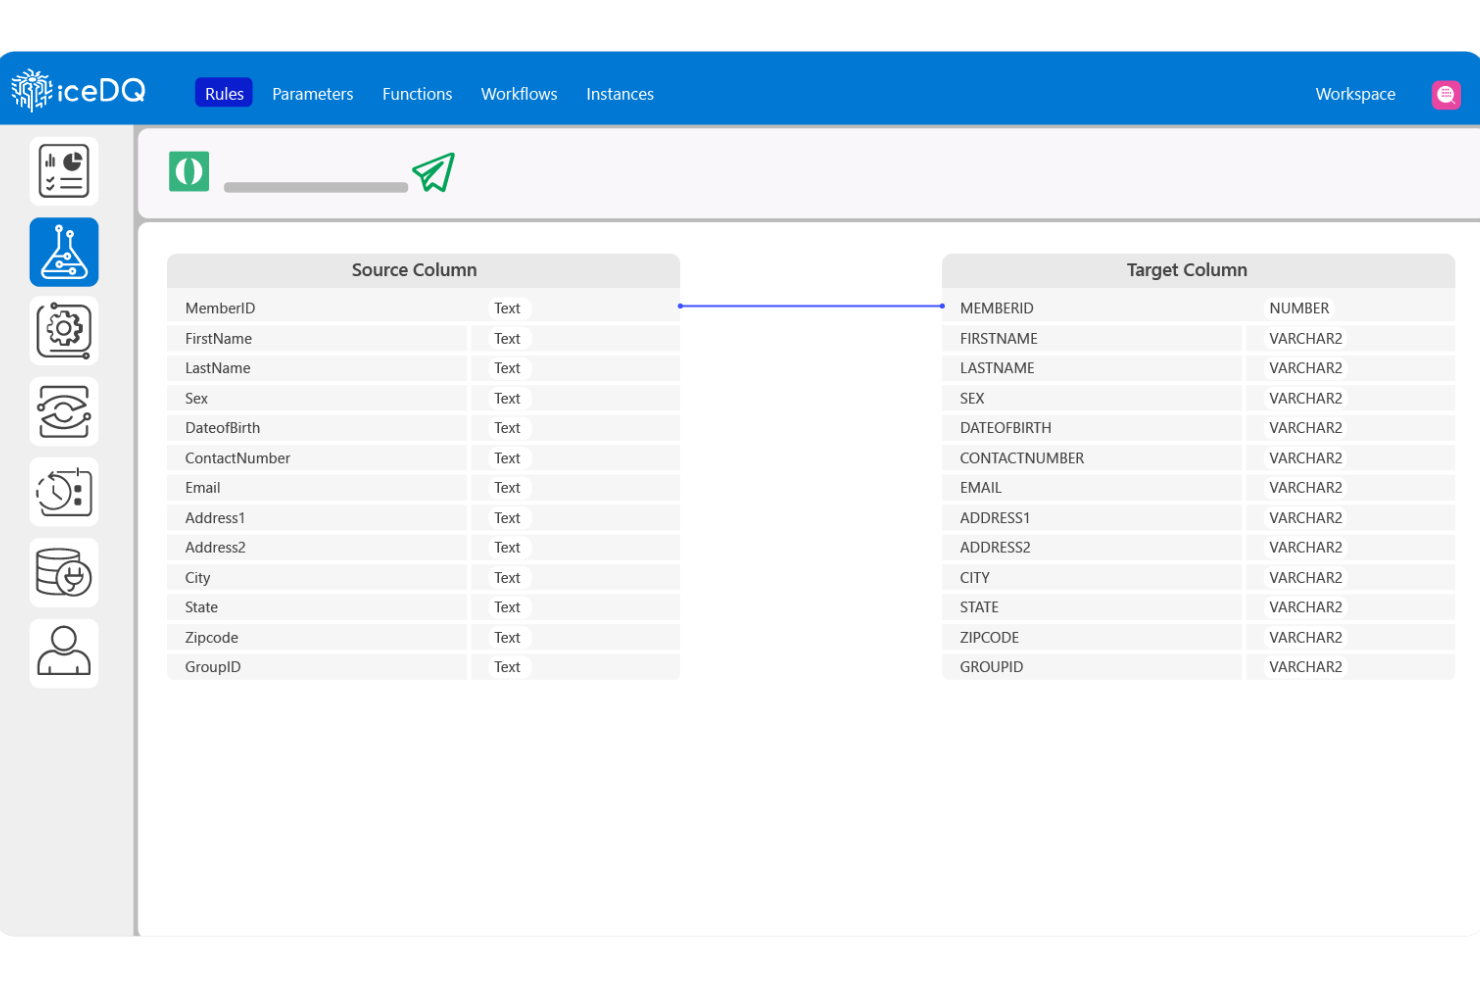The height and width of the screenshot is (987, 1480).
Task: Select the MemberID source column
Action: (317, 308)
